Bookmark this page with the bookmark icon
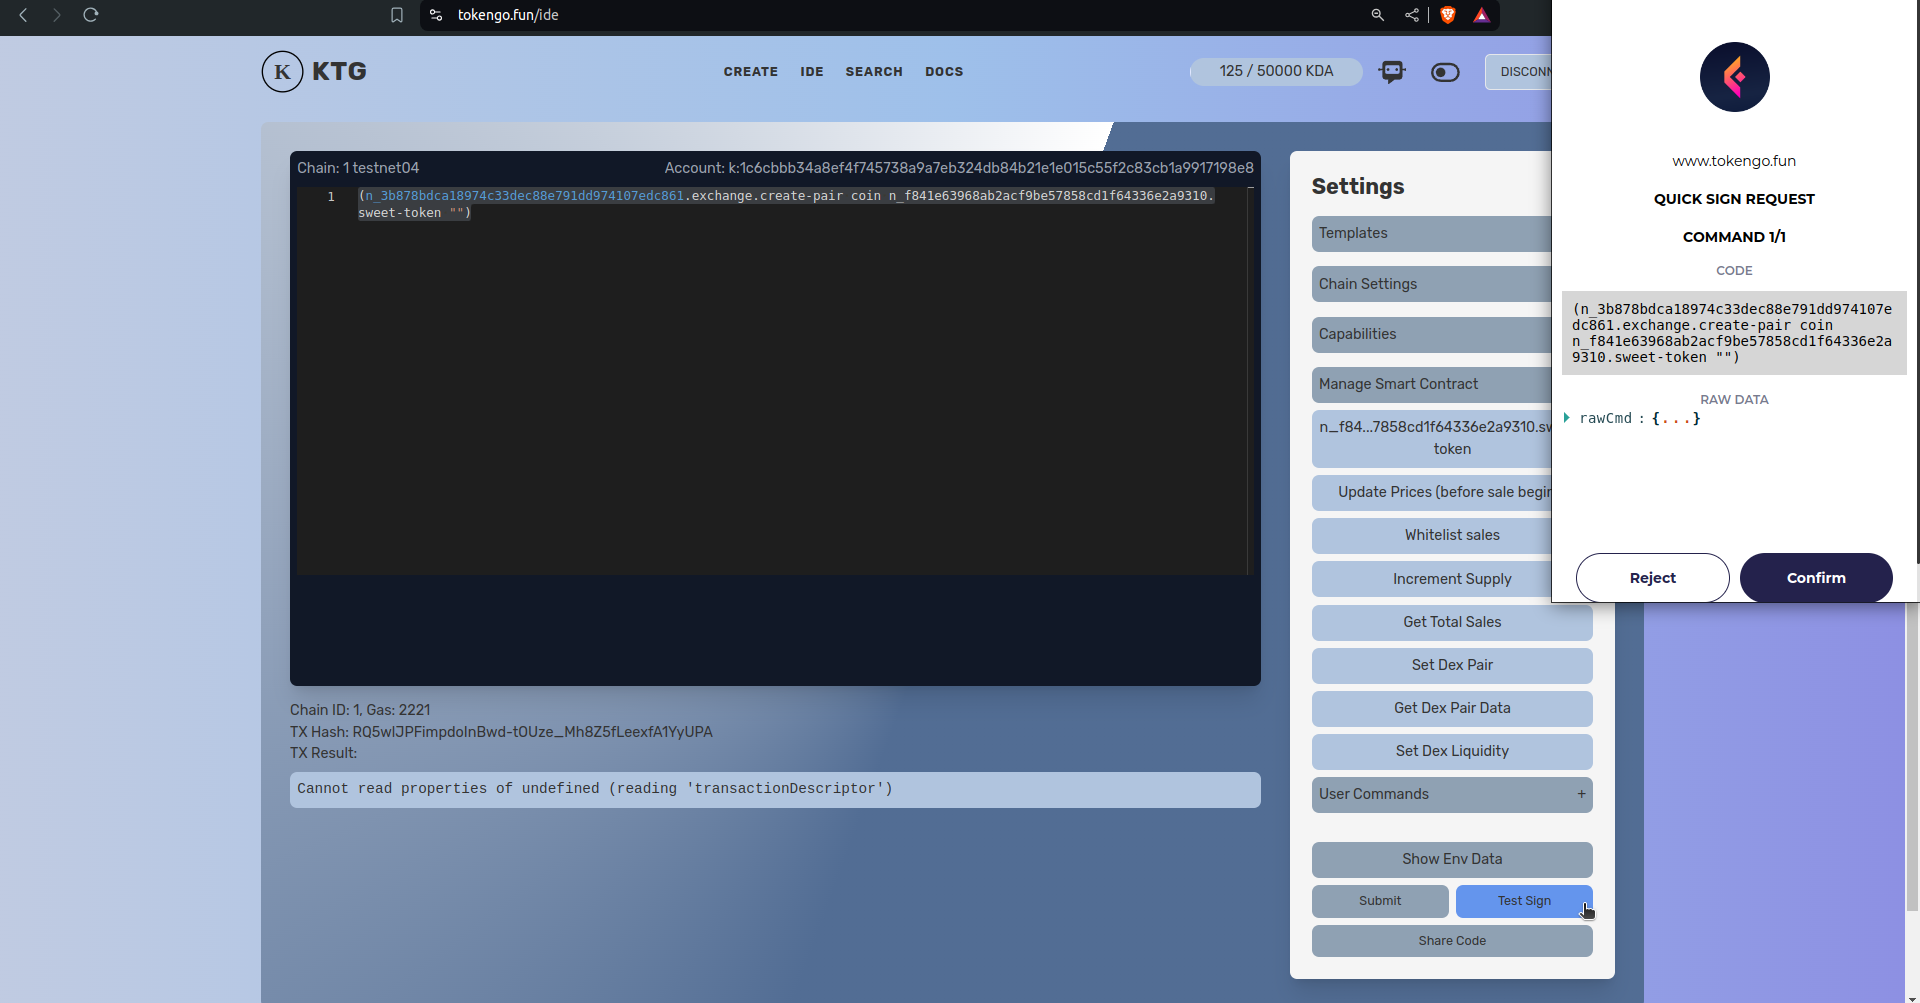 [397, 15]
